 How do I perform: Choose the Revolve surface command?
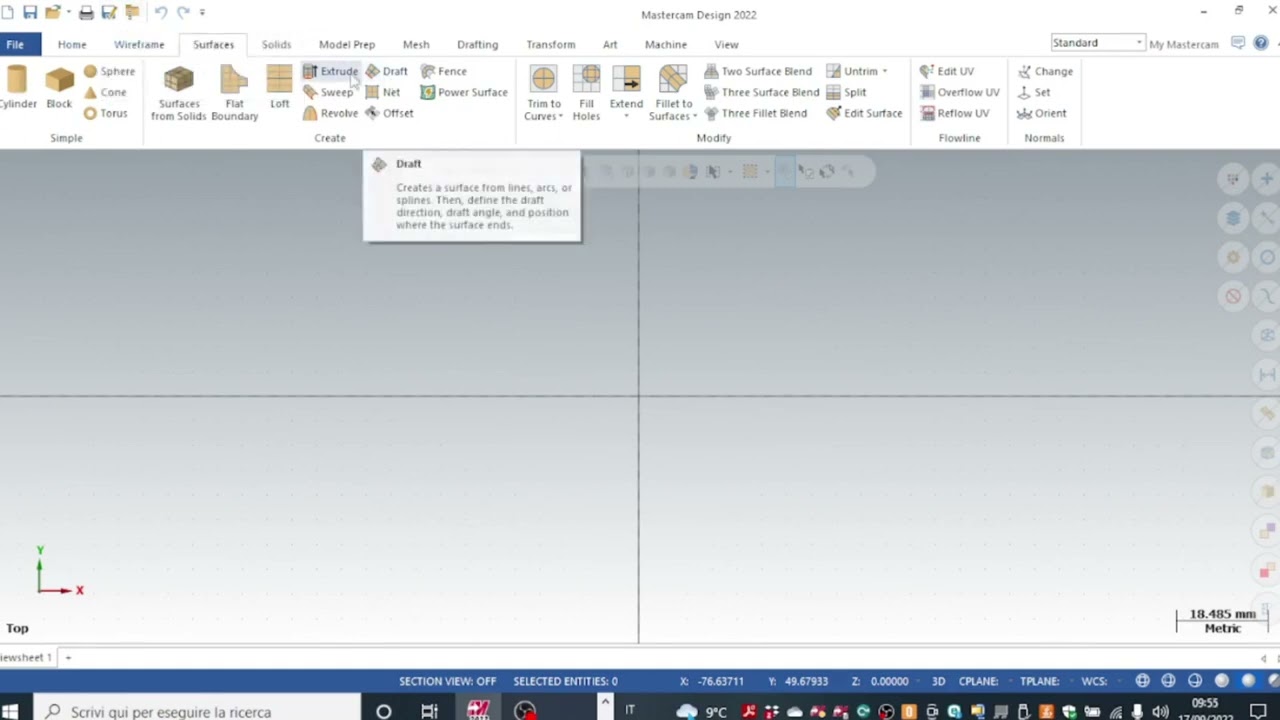[x=330, y=113]
